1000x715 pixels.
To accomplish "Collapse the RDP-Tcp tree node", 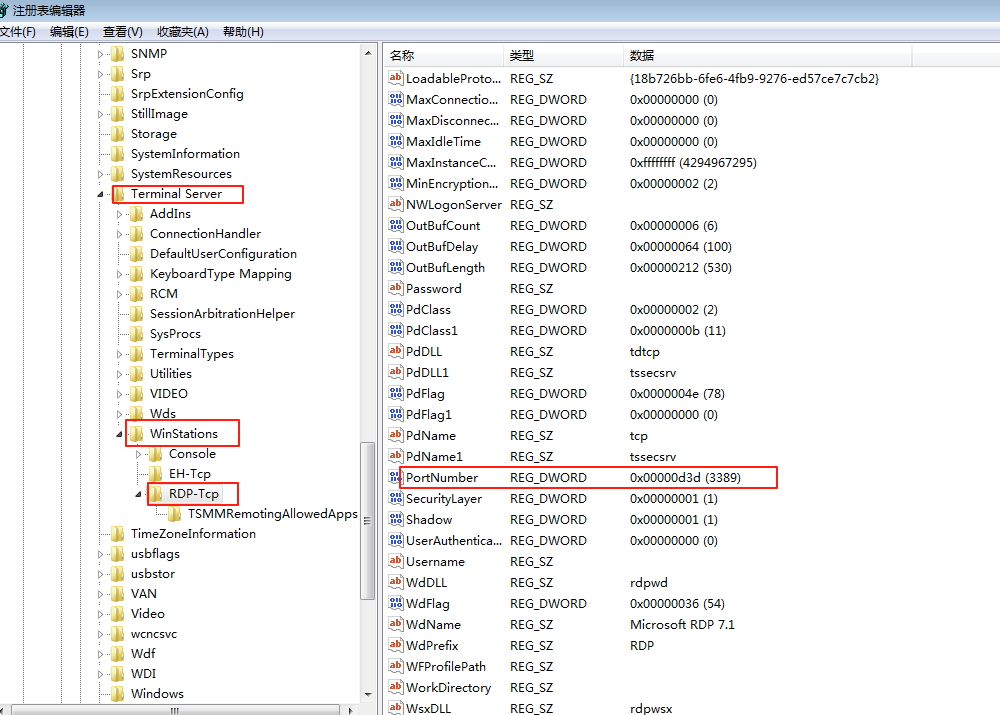I will 139,494.
